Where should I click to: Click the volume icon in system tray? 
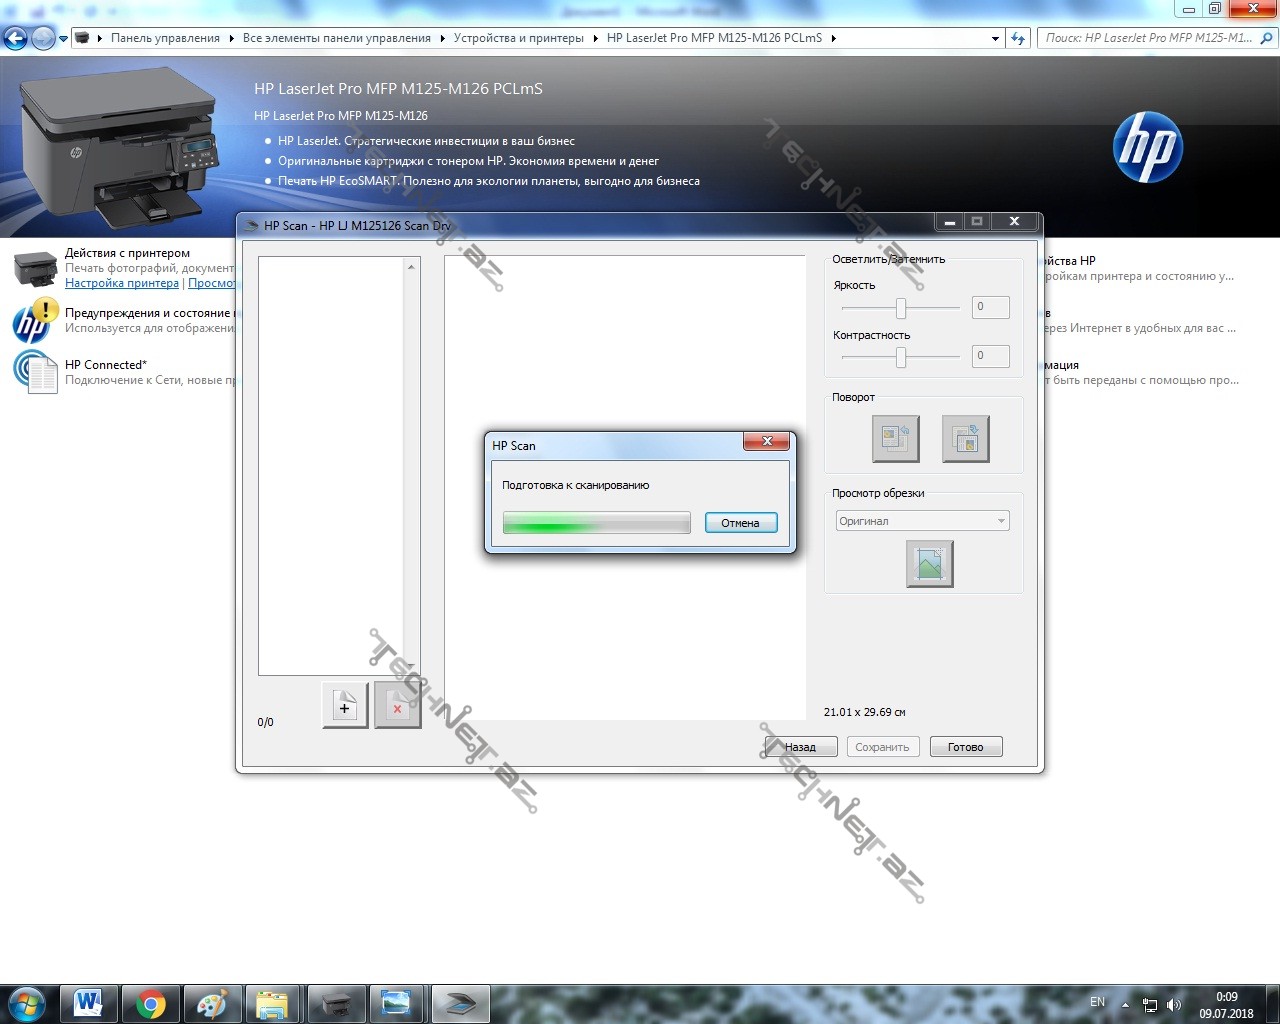pos(1173,1004)
